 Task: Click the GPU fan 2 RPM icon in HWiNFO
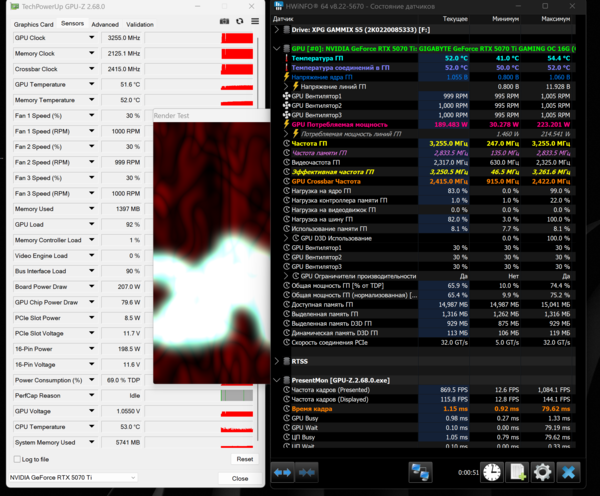287,106
